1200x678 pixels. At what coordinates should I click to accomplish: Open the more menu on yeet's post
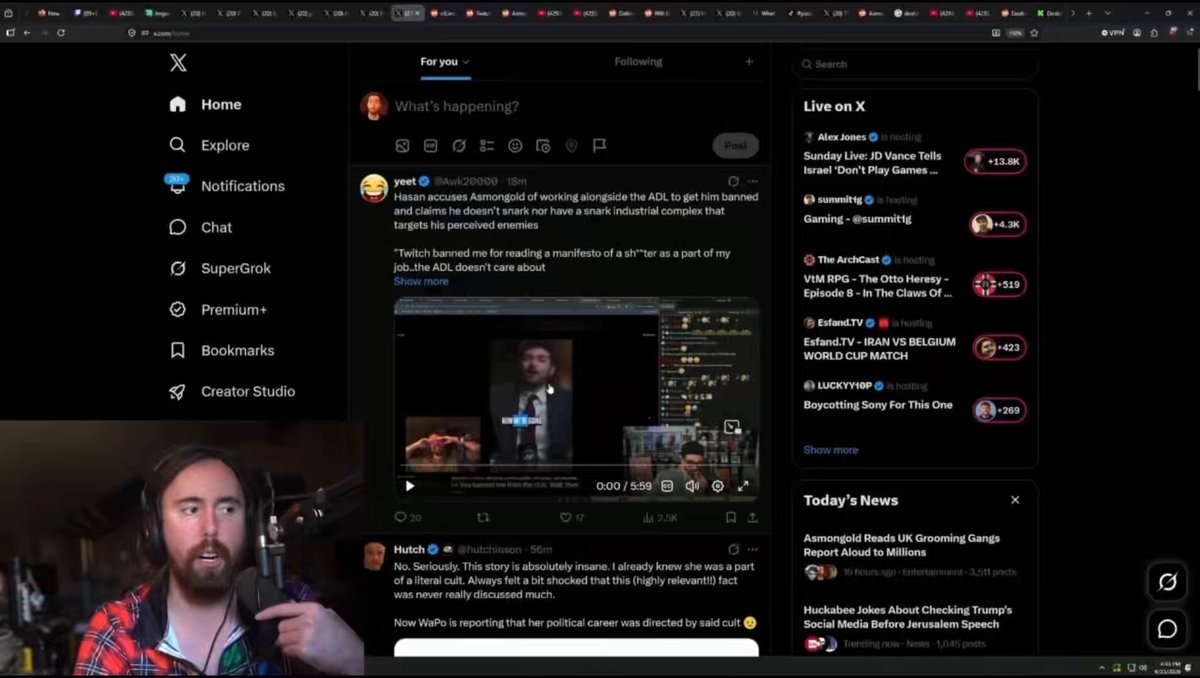click(752, 181)
